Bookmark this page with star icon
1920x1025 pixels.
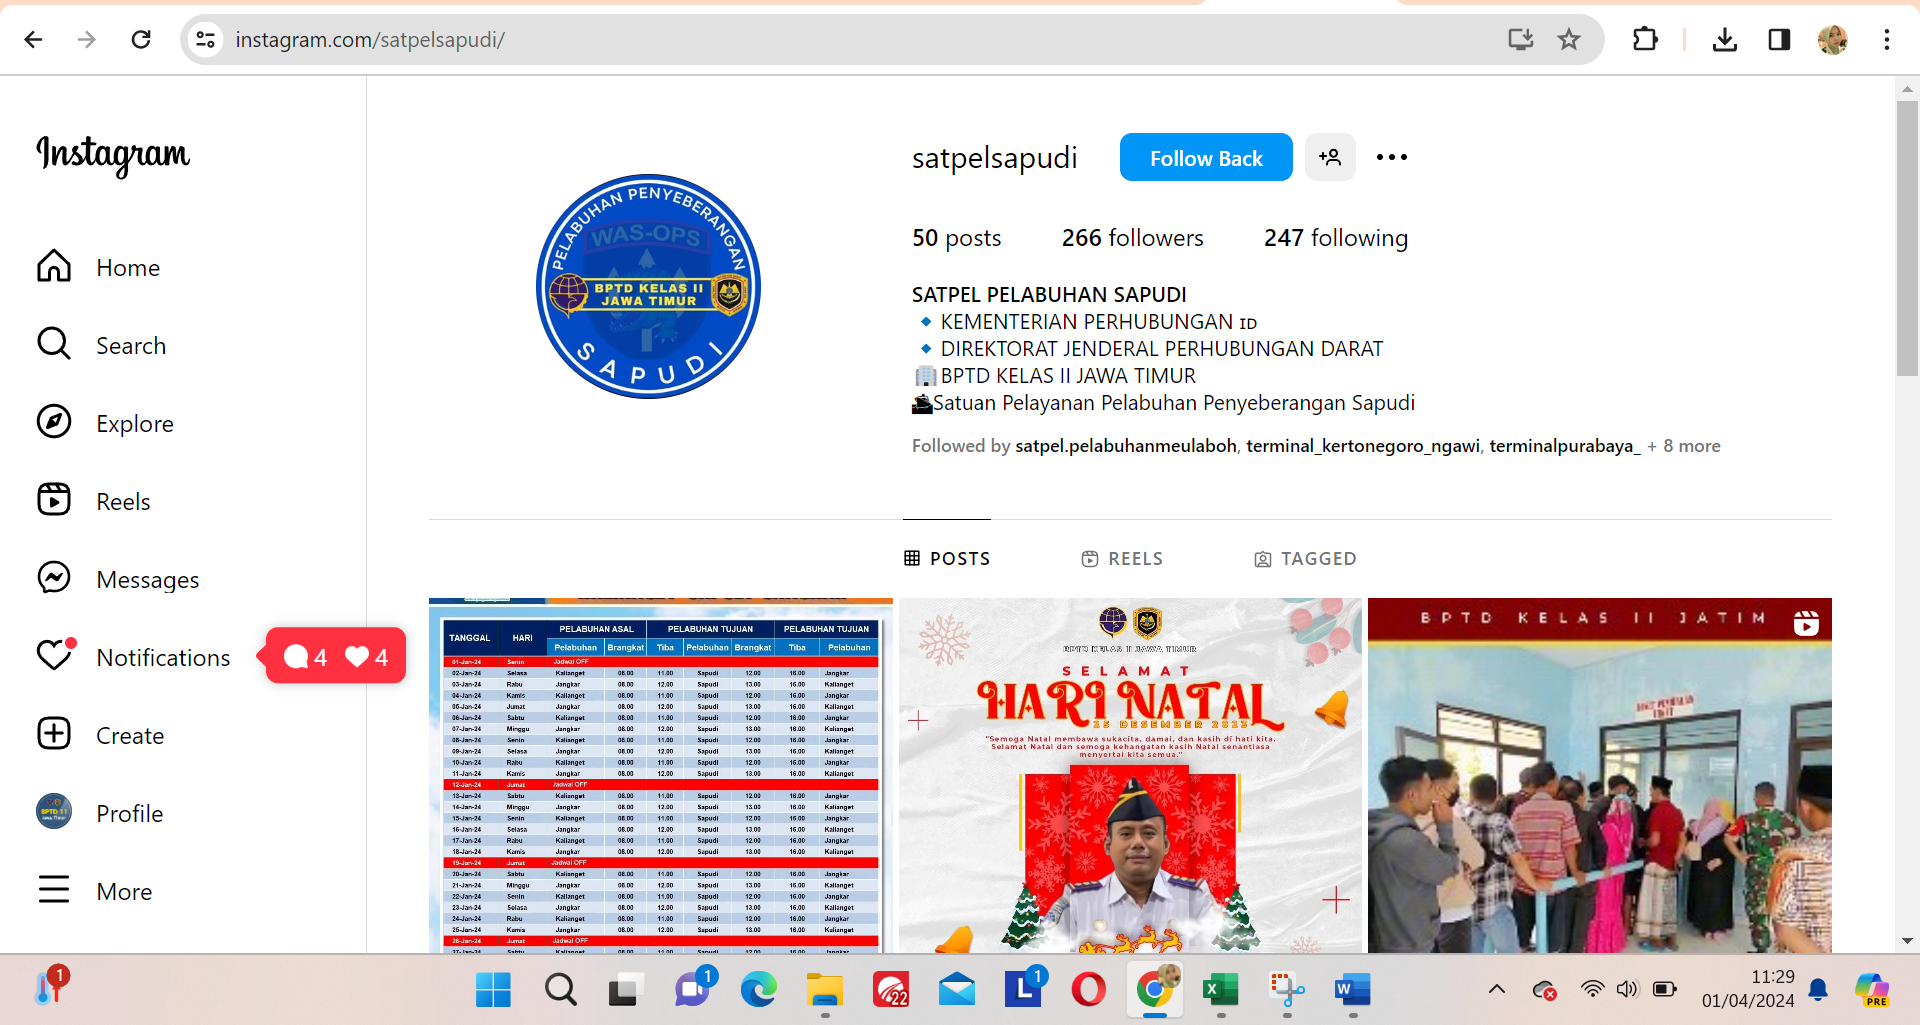pyautogui.click(x=1568, y=39)
